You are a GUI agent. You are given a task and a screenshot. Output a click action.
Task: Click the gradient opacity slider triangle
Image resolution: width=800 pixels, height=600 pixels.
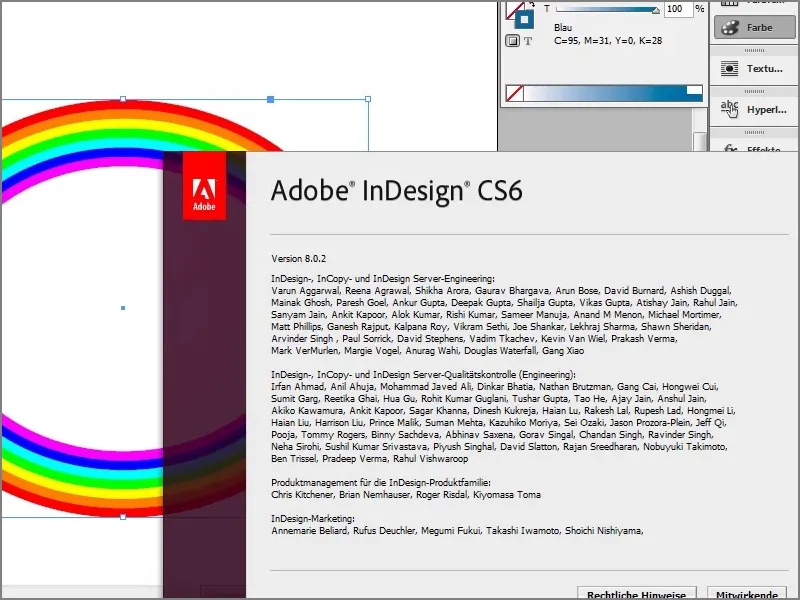tap(656, 9)
